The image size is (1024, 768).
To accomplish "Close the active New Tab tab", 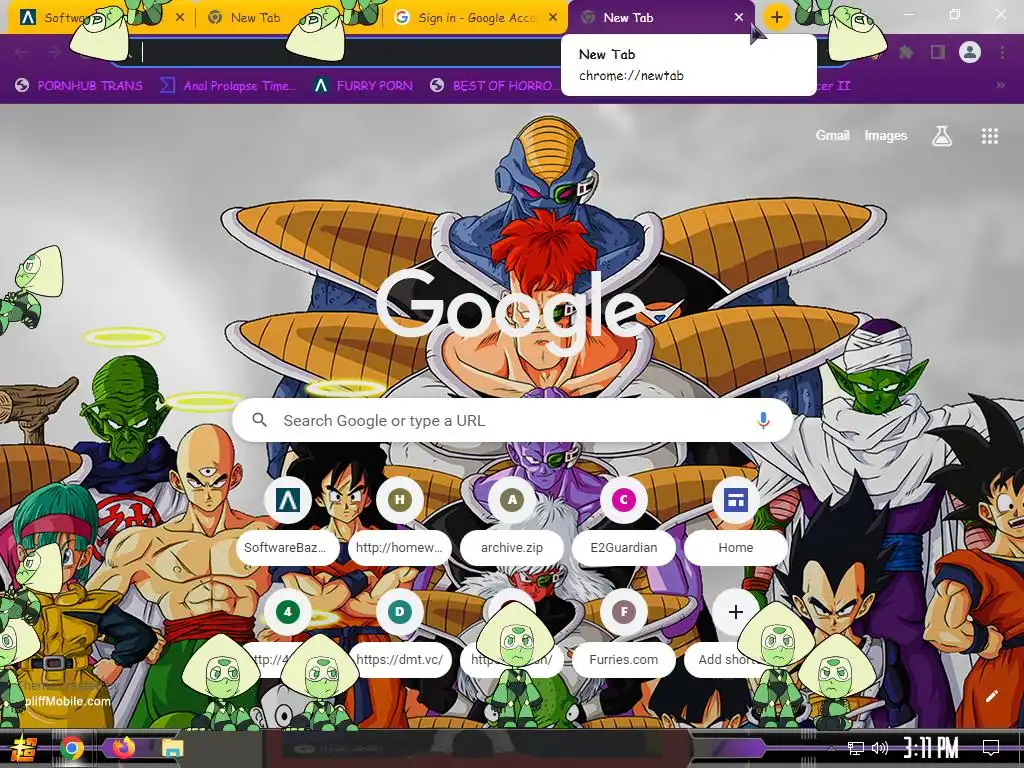I will point(739,18).
